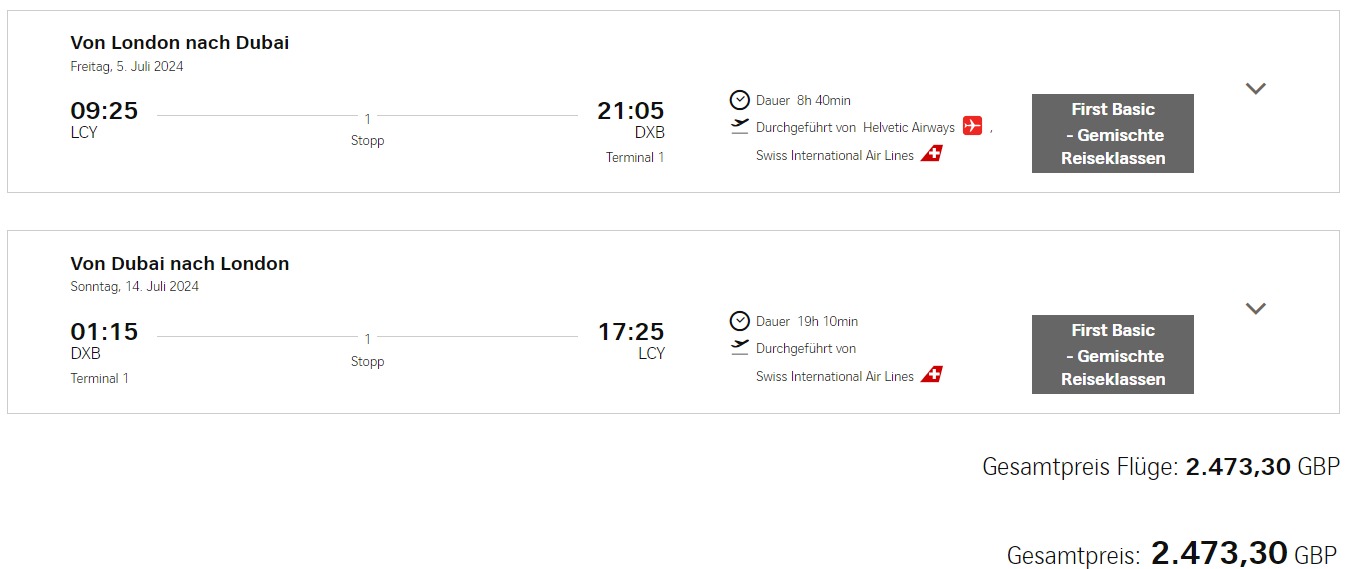This screenshot has height=569, width=1346.
Task: Select the First Basic fare for London–Dubai
Action: tap(1112, 133)
